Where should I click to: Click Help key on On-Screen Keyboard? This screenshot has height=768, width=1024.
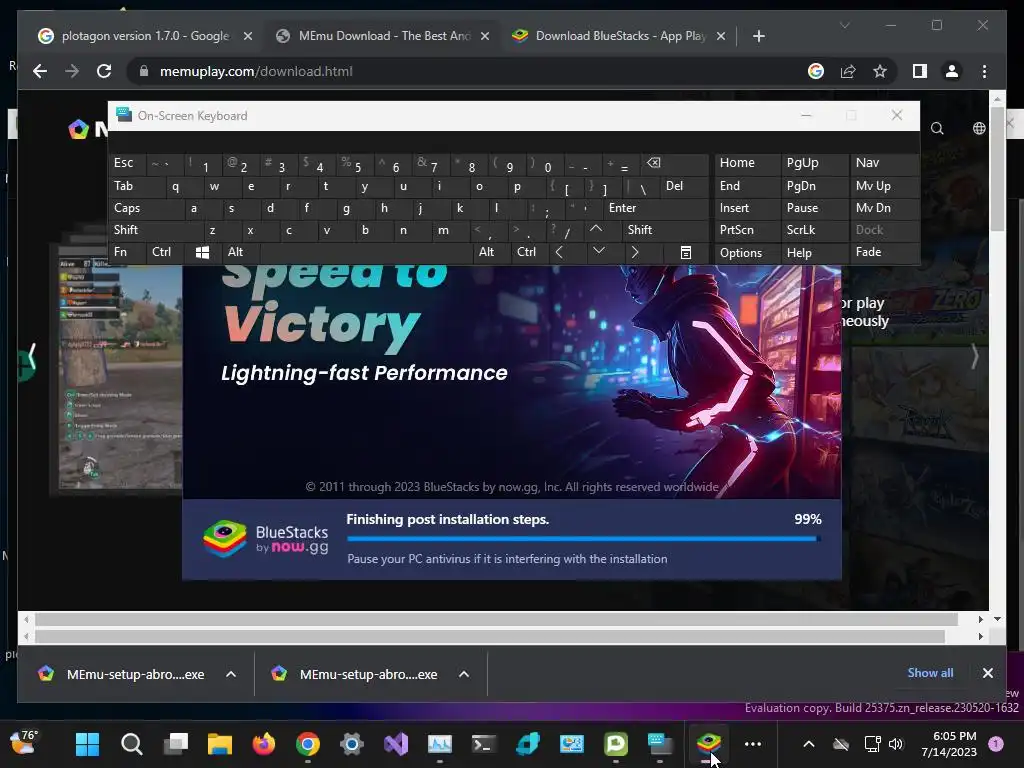click(814, 253)
